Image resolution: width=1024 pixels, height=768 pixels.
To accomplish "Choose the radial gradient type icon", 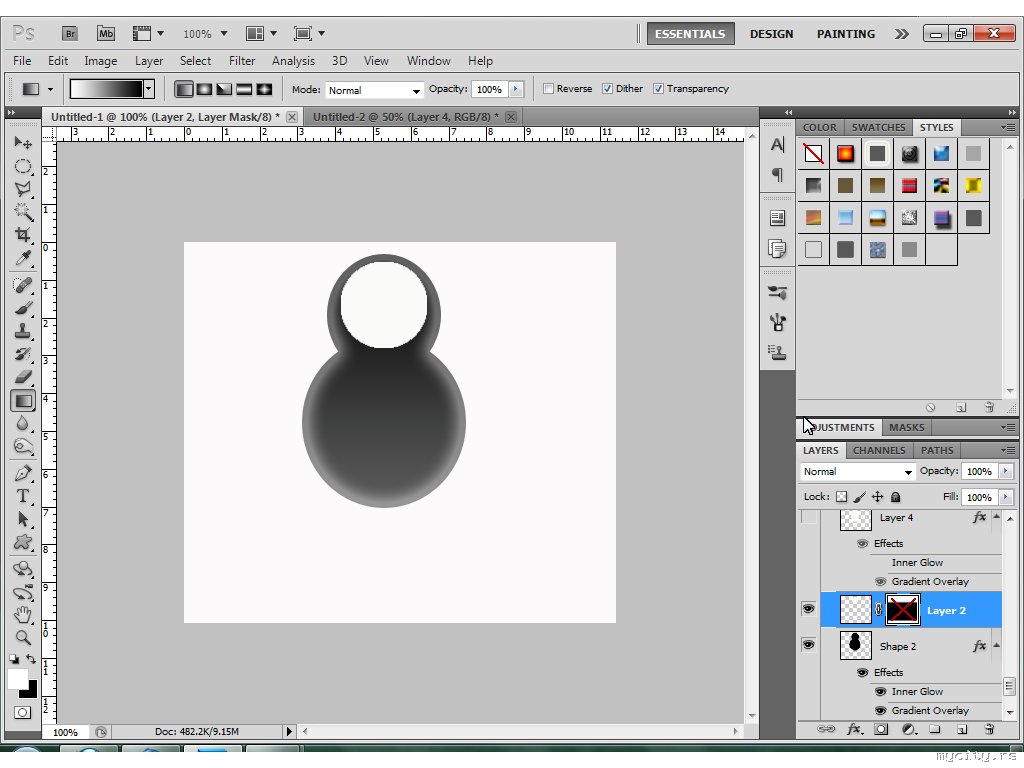I will point(204,89).
